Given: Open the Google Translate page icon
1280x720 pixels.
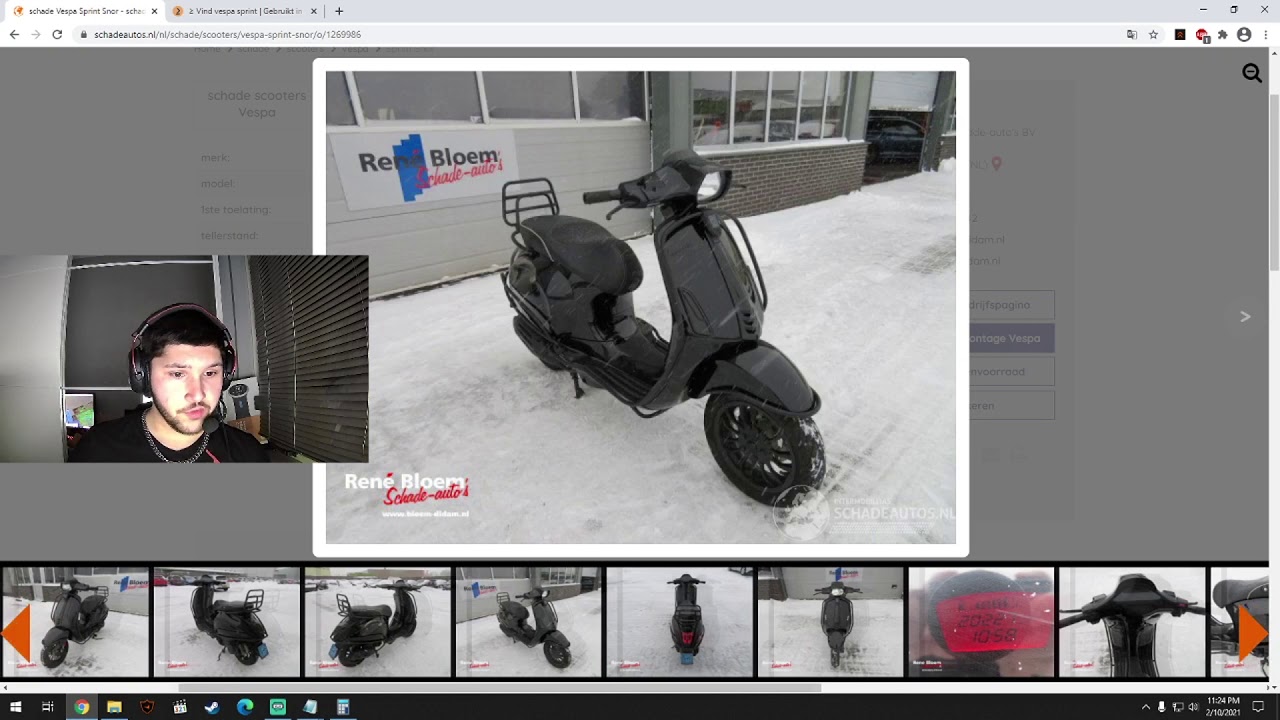Looking at the screenshot, I should [x=1132, y=34].
